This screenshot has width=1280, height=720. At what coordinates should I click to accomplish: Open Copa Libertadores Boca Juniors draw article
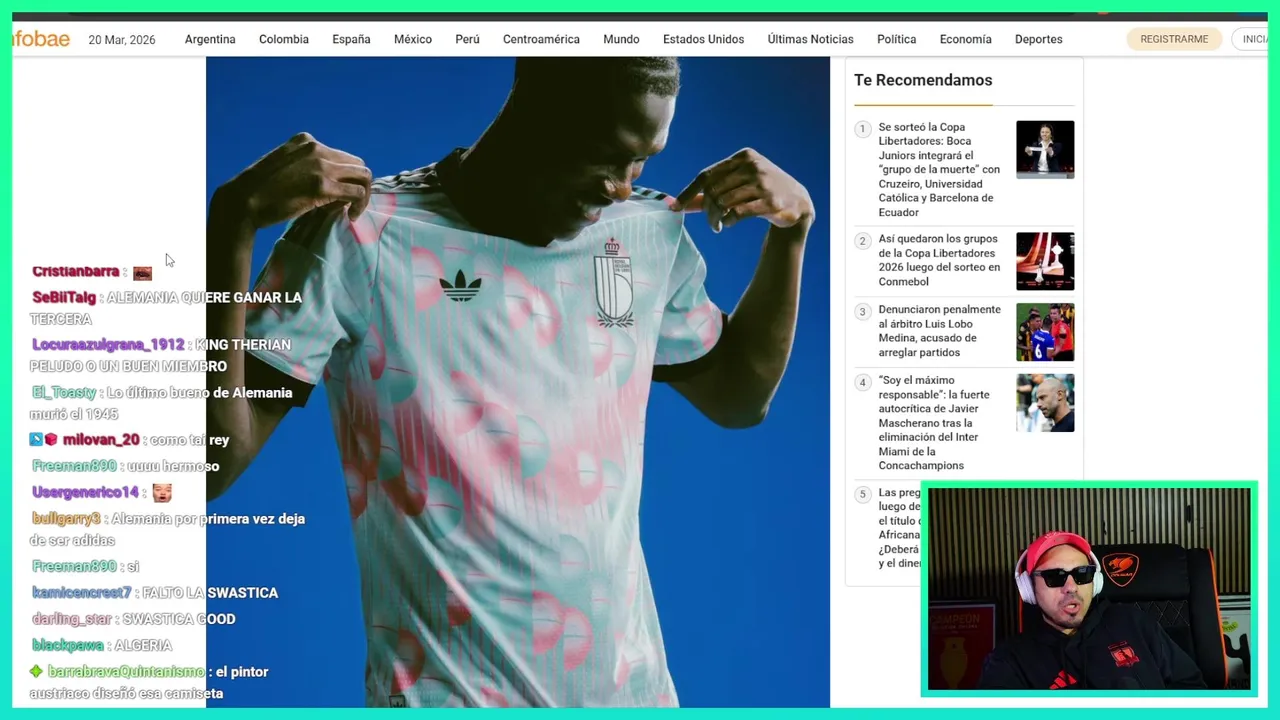pyautogui.click(x=939, y=170)
